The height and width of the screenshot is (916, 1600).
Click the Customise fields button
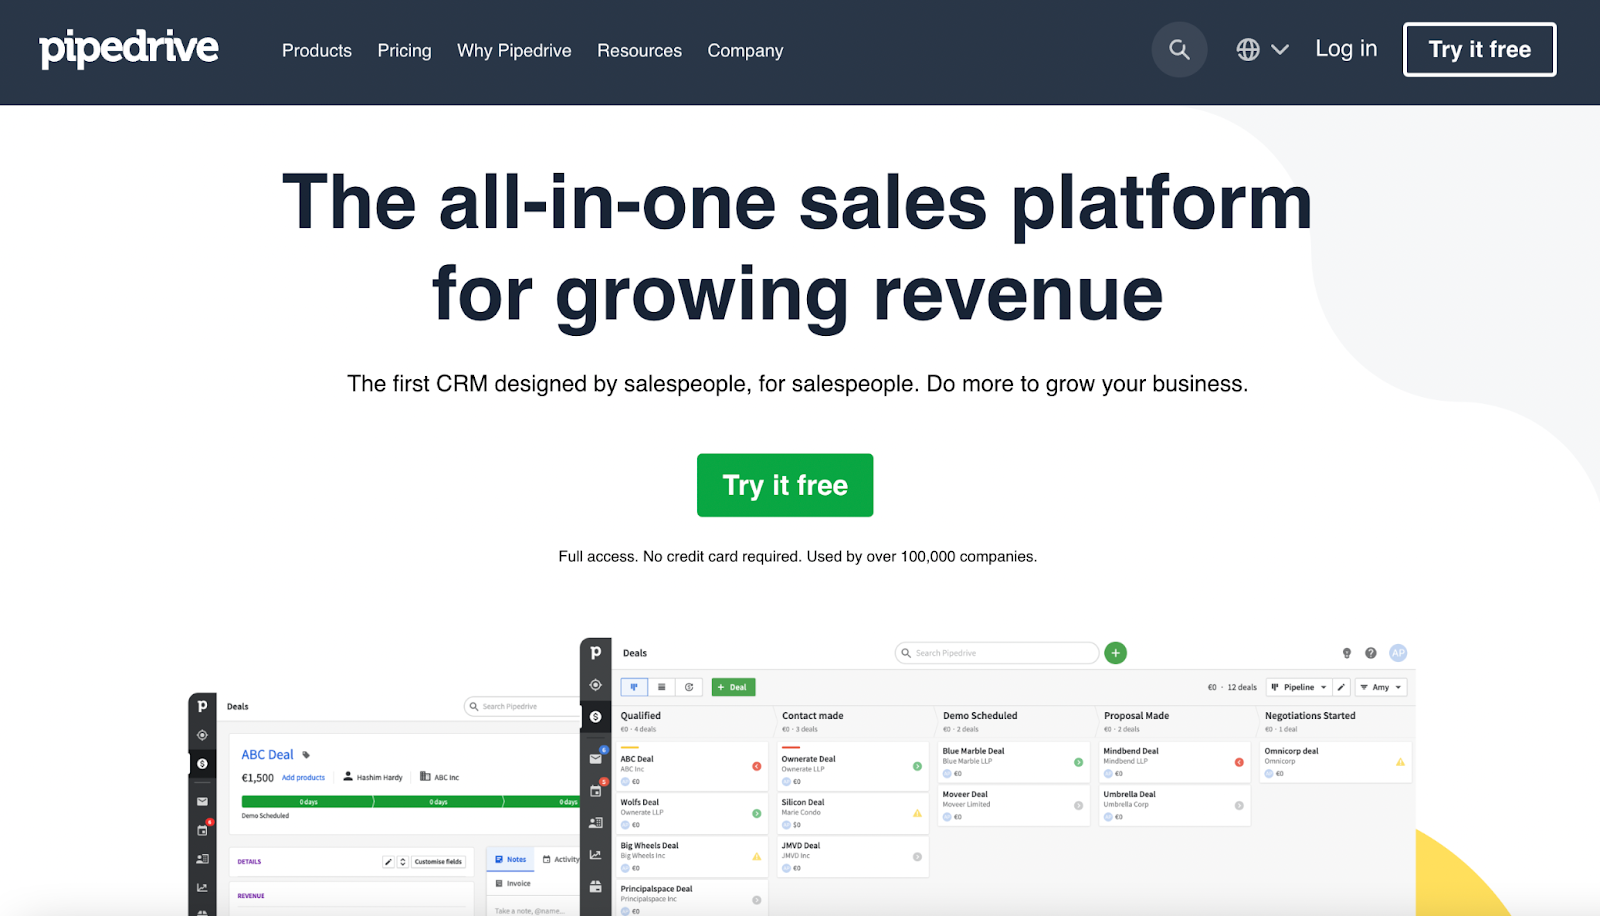[438, 861]
